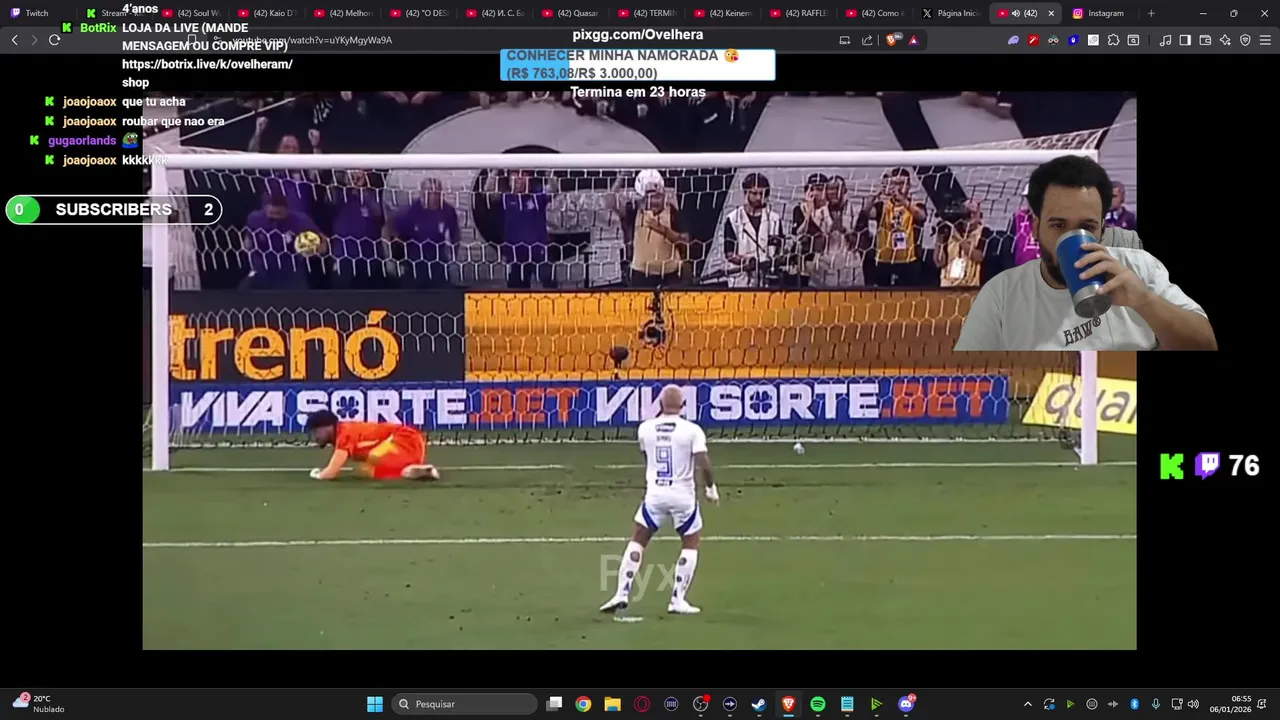The height and width of the screenshot is (720, 1280).
Task: Open the '(42) Kaio D' YouTube tab
Action: (x=266, y=13)
